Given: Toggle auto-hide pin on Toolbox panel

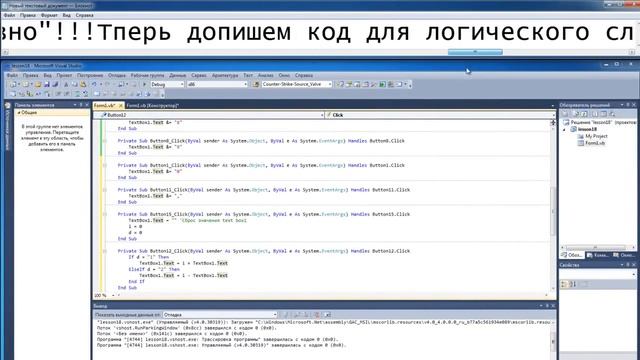Looking at the screenshot, I should (x=81, y=105).
